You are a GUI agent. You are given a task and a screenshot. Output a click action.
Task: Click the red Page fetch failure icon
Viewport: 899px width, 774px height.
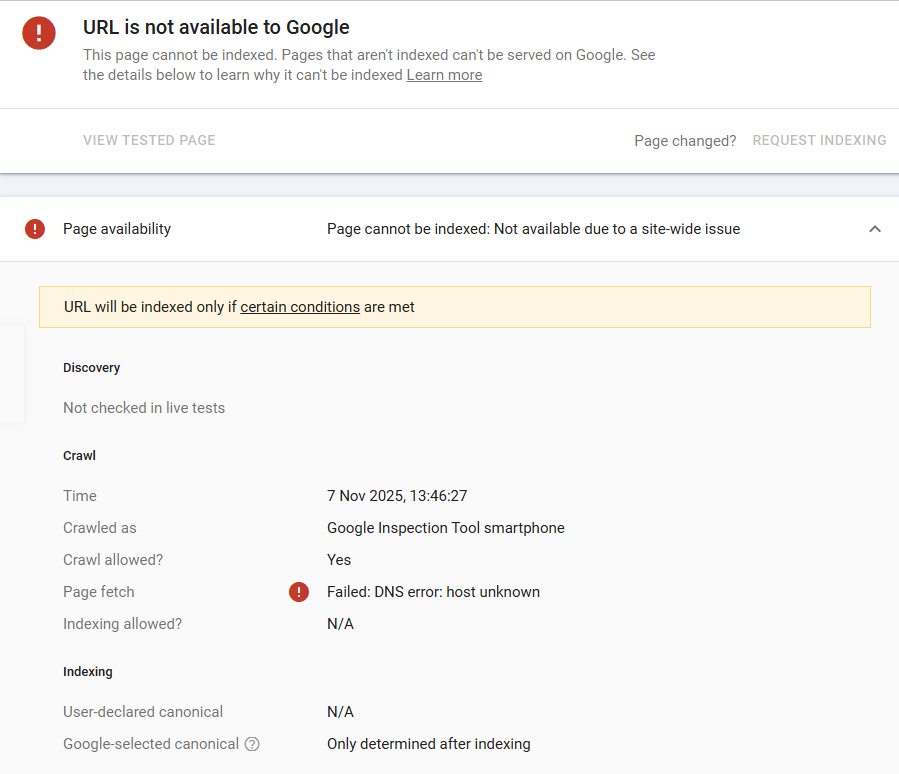pyautogui.click(x=299, y=592)
